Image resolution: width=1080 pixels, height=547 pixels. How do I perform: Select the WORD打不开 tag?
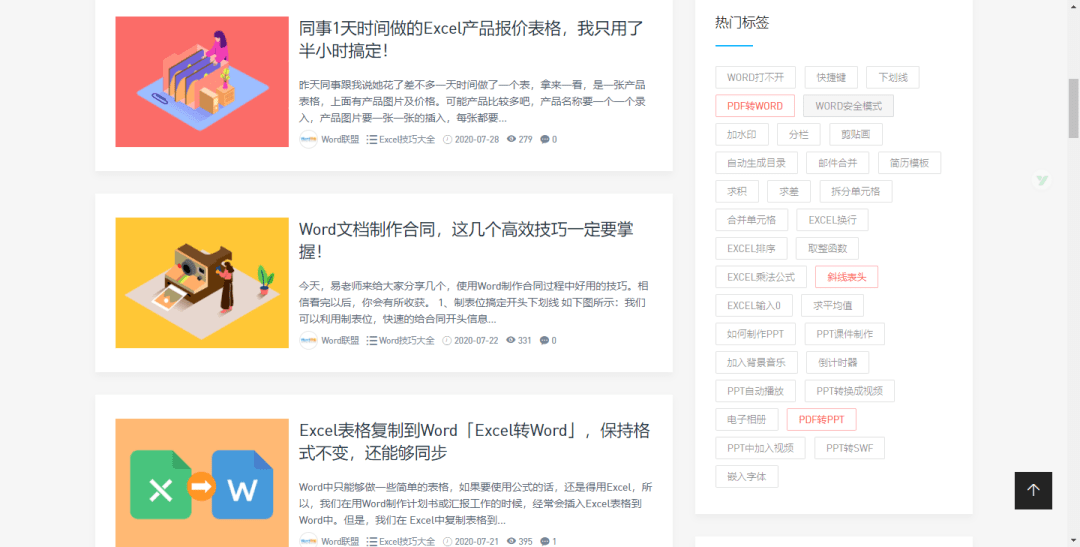pos(756,78)
